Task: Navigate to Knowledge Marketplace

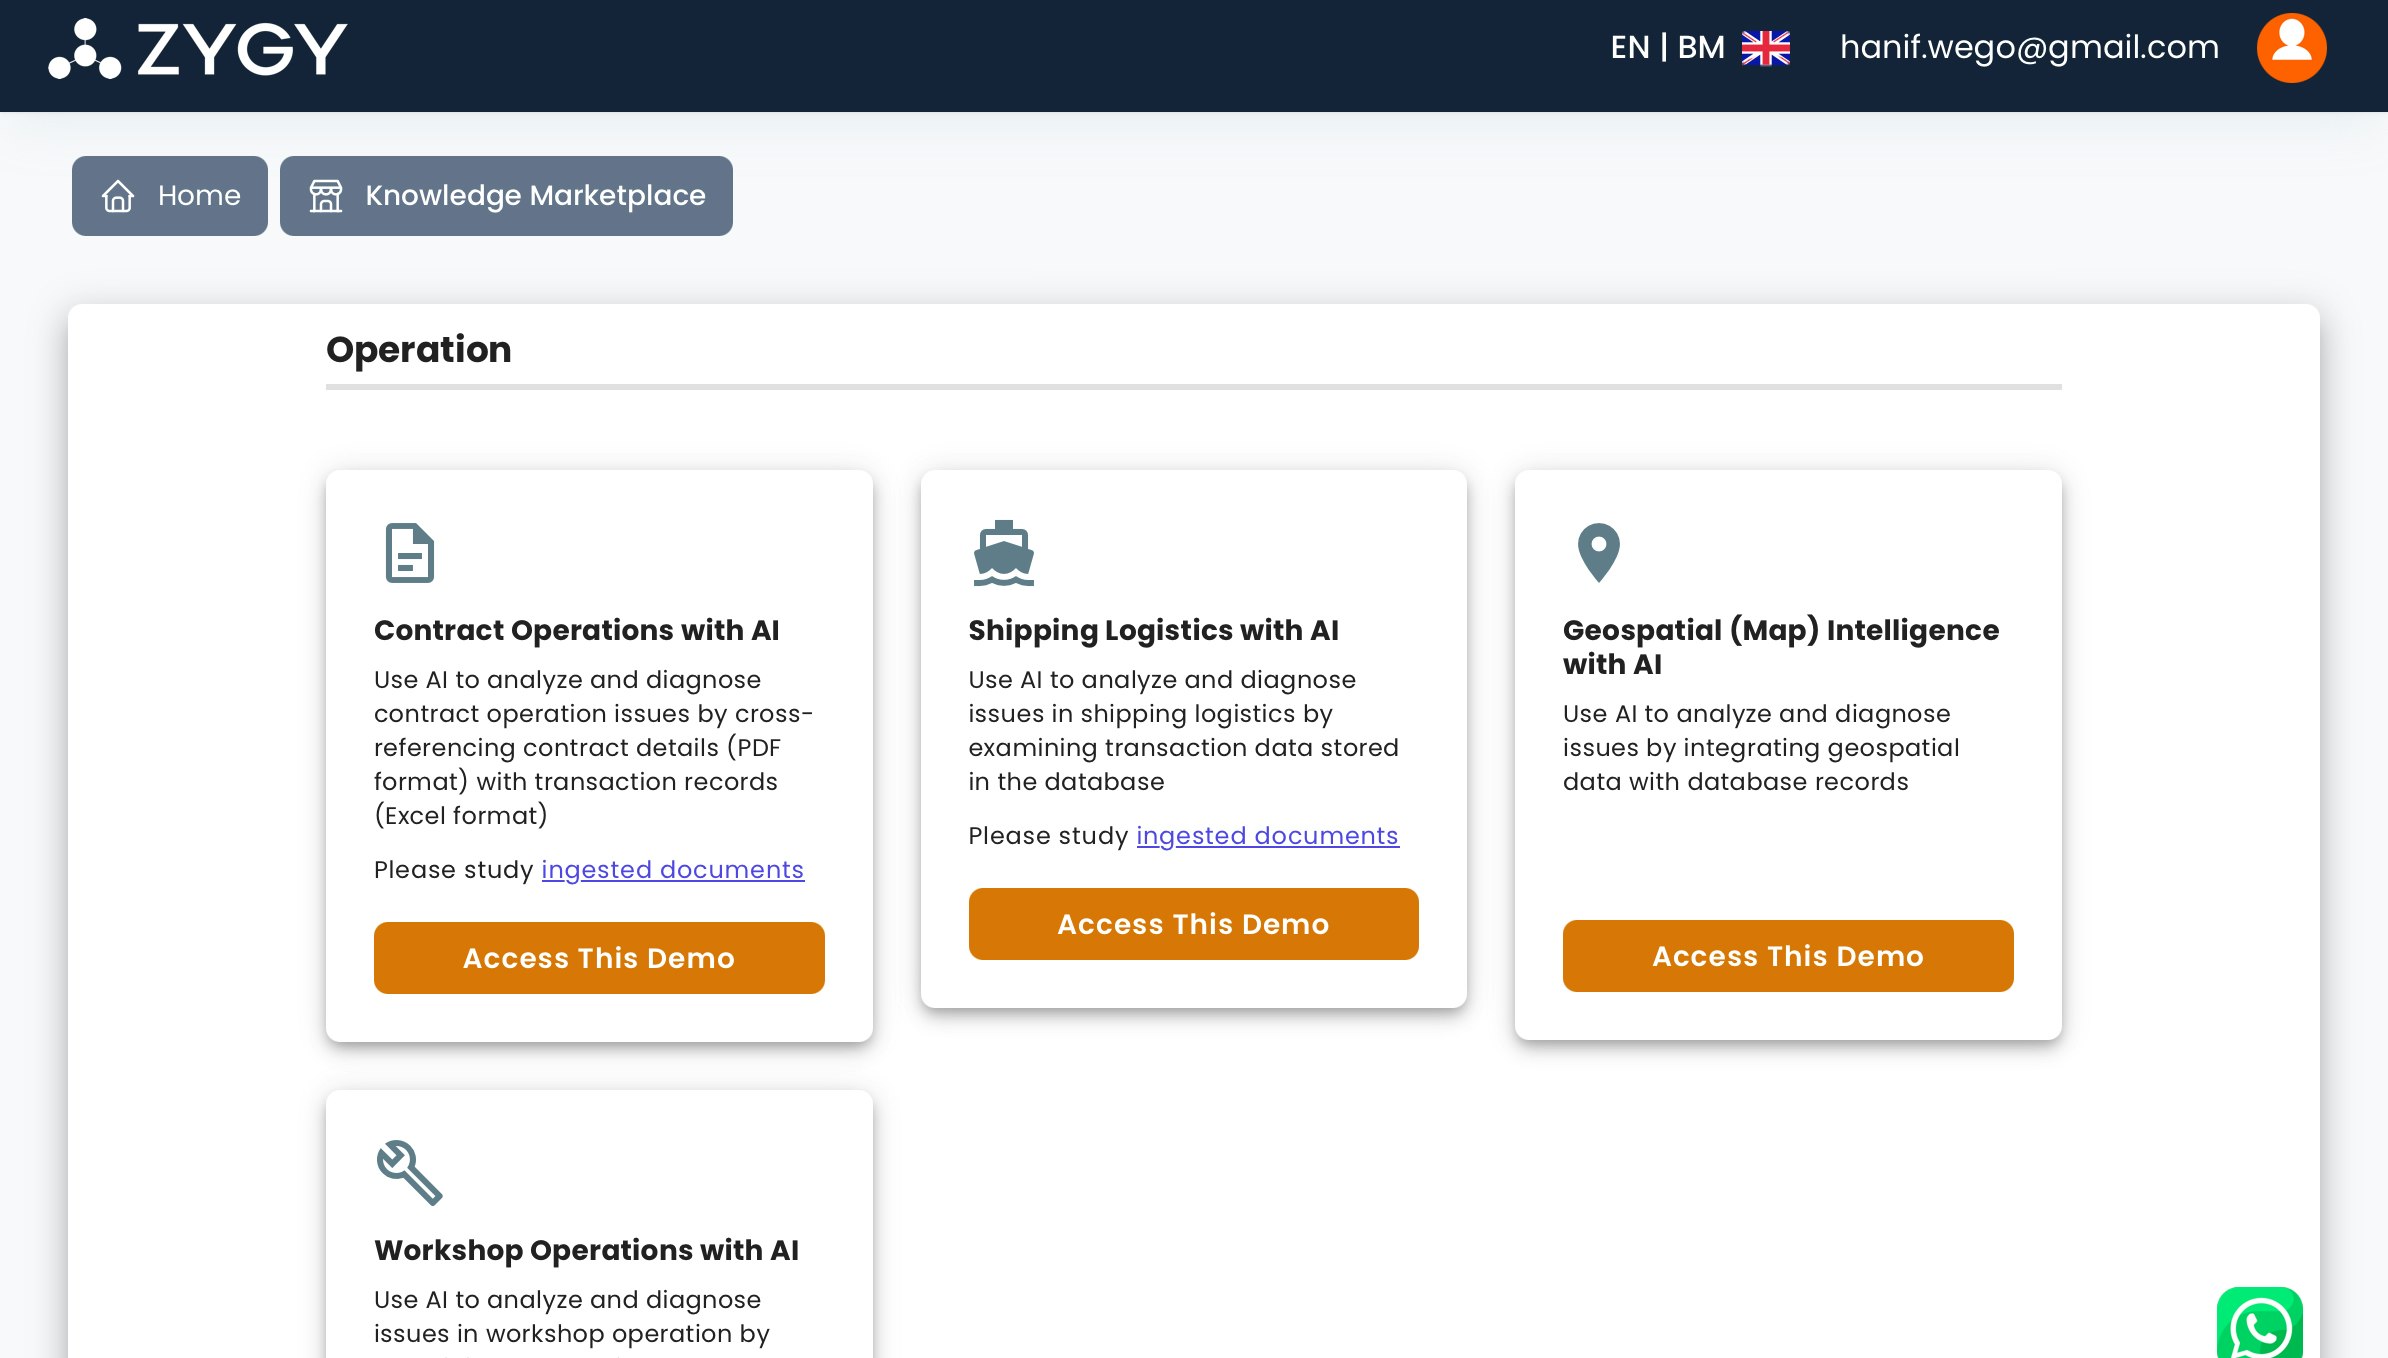Action: coord(506,196)
